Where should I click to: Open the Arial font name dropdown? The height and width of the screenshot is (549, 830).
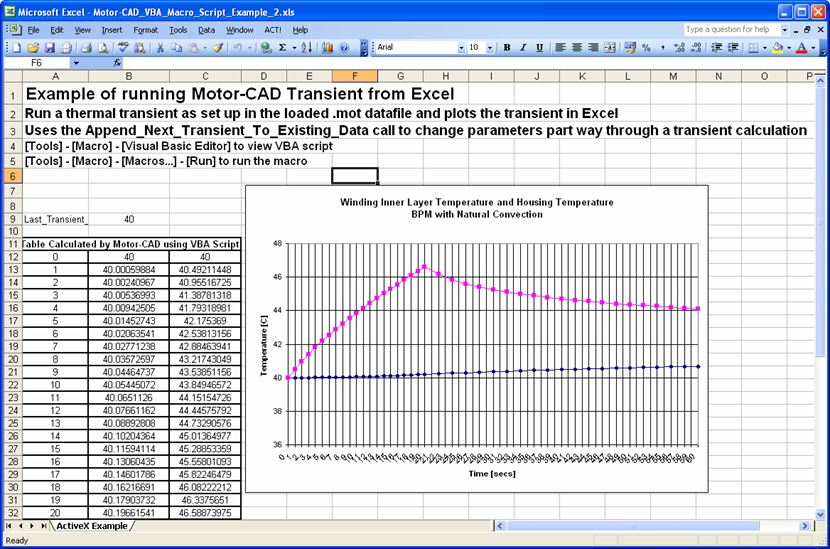pos(461,48)
